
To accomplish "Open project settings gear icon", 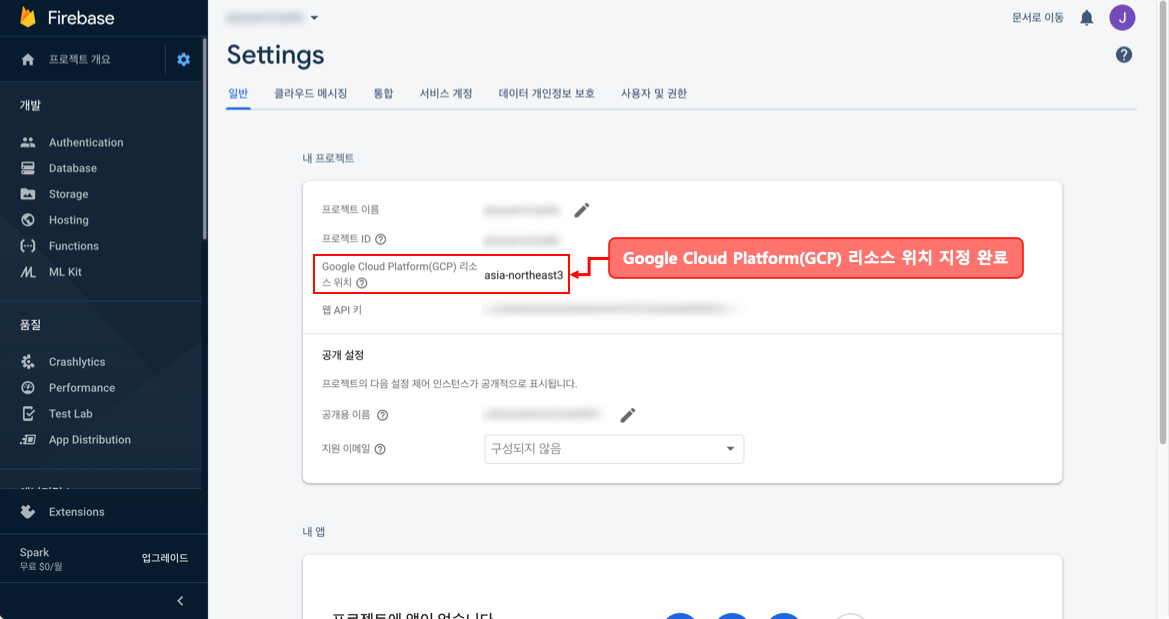I will pyautogui.click(x=183, y=60).
